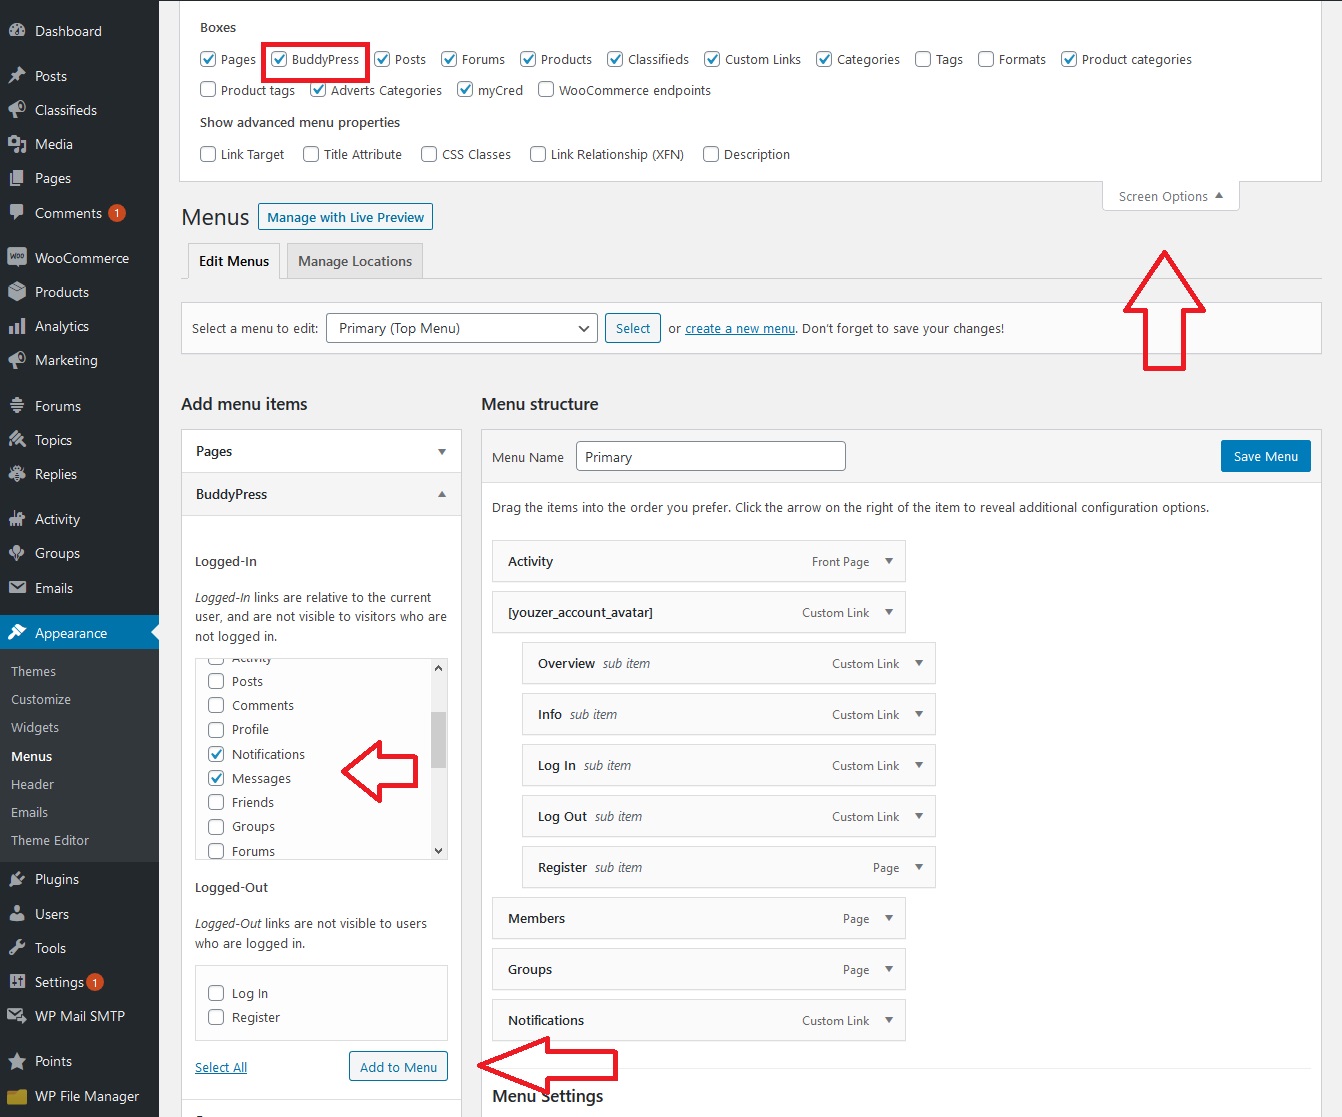Open the menu selection dropdown
The image size is (1342, 1117).
462,328
